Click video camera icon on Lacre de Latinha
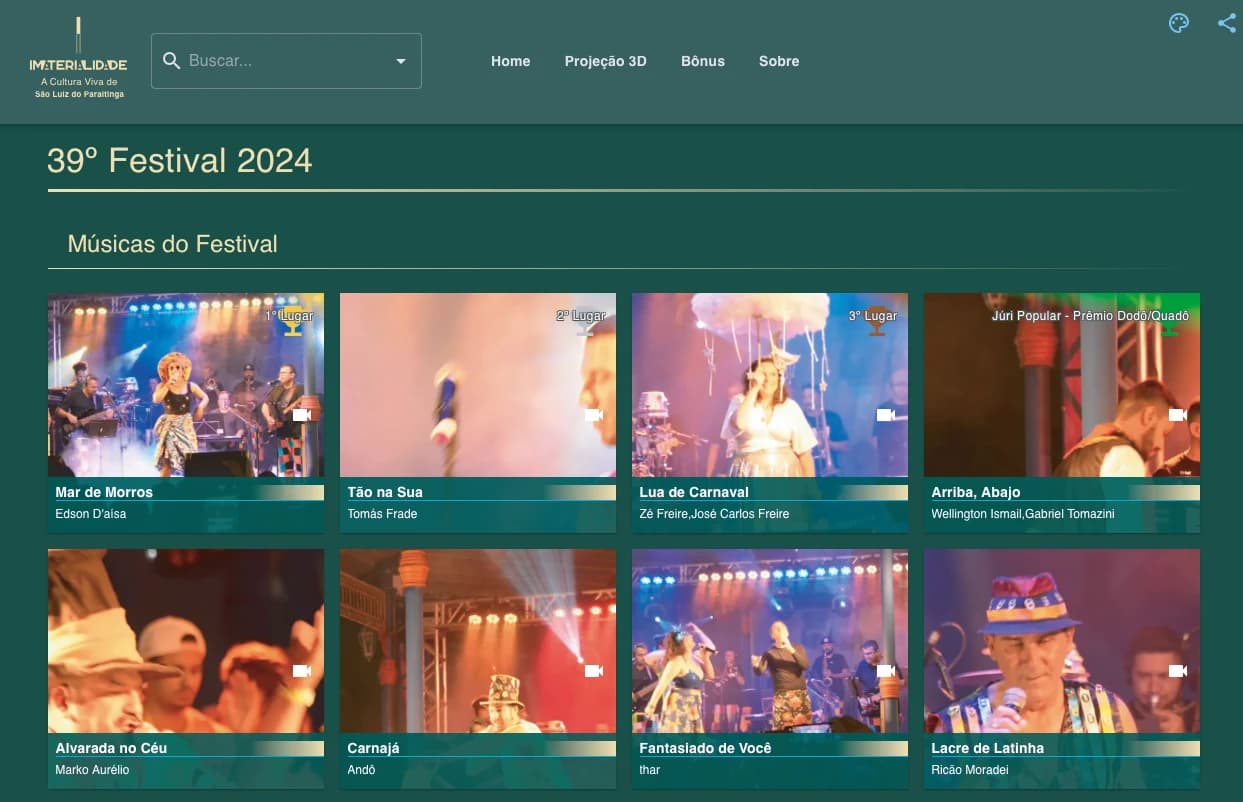Screen dimensions: 1243x802 (x=1178, y=671)
